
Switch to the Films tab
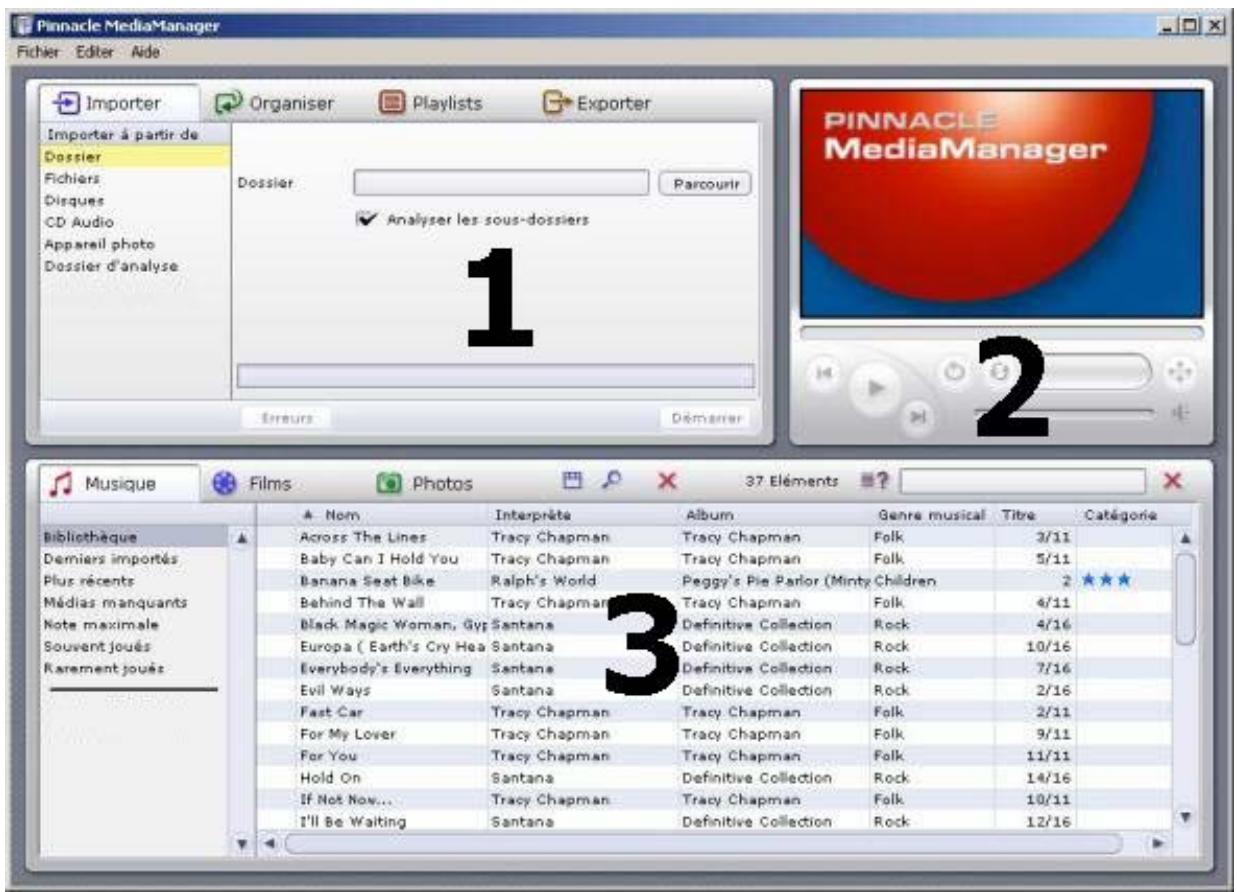click(x=251, y=484)
